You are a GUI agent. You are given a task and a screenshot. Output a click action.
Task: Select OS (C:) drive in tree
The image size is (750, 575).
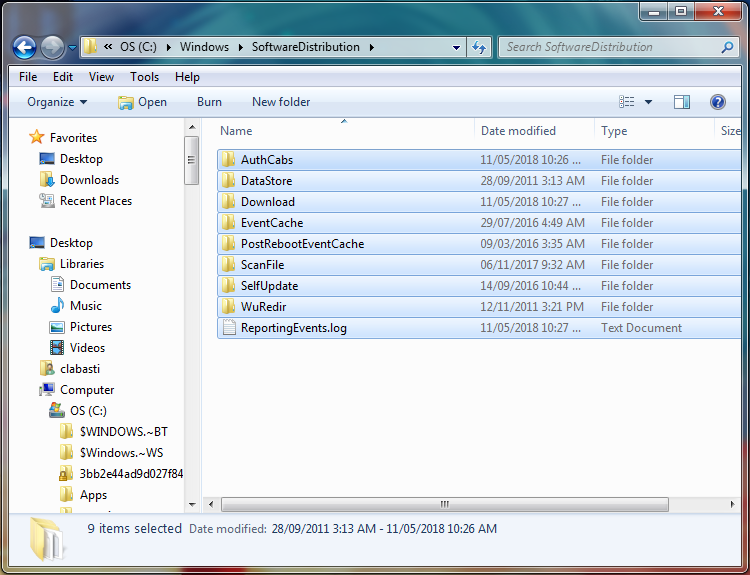coord(78,411)
